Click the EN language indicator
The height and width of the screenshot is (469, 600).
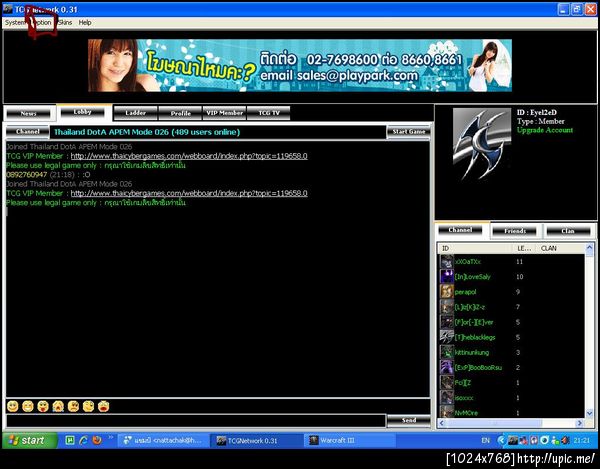click(x=486, y=440)
